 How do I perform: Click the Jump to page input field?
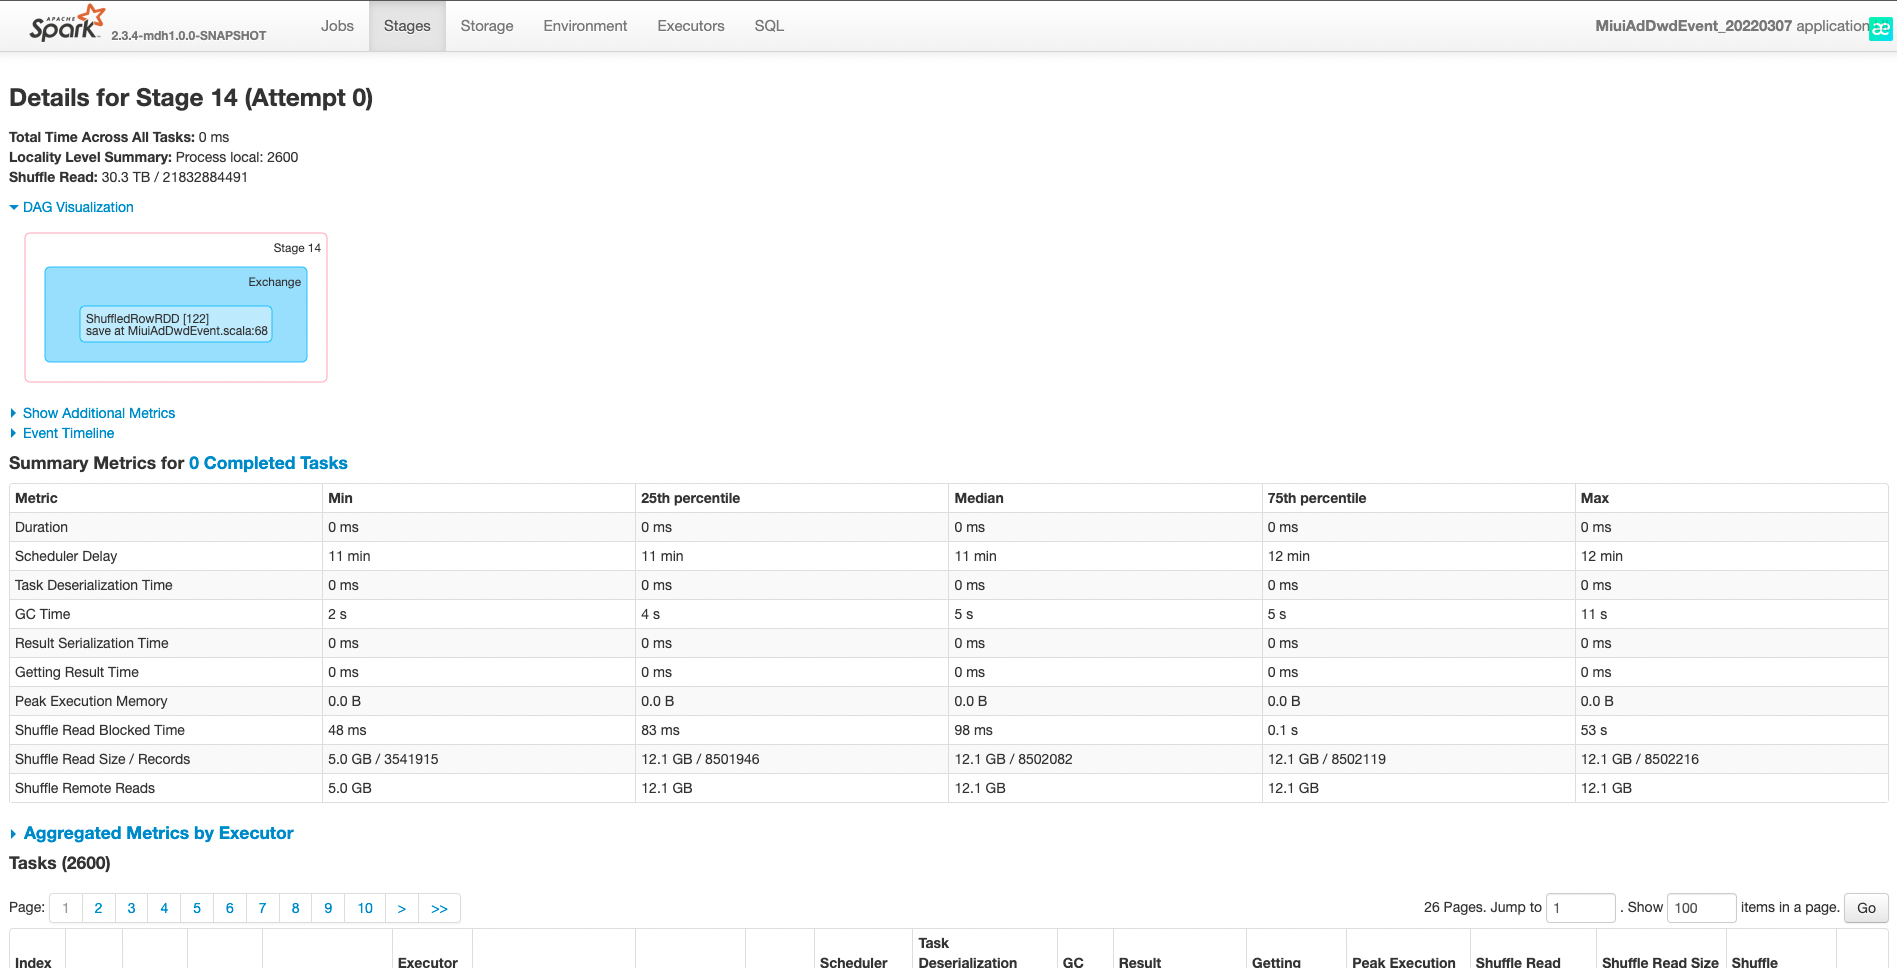1580,907
